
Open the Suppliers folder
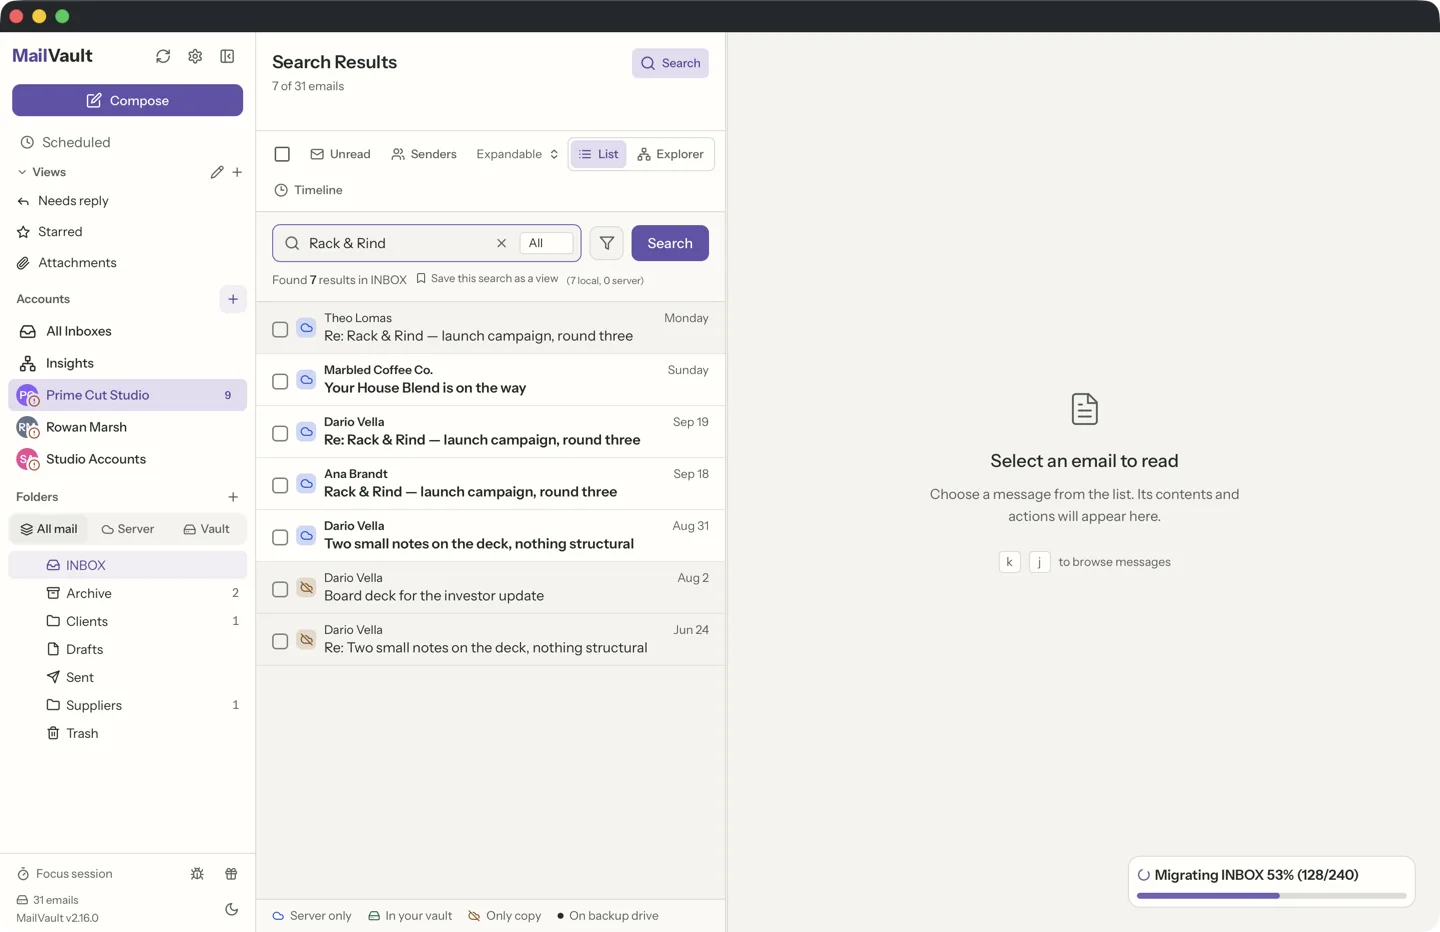point(127,705)
